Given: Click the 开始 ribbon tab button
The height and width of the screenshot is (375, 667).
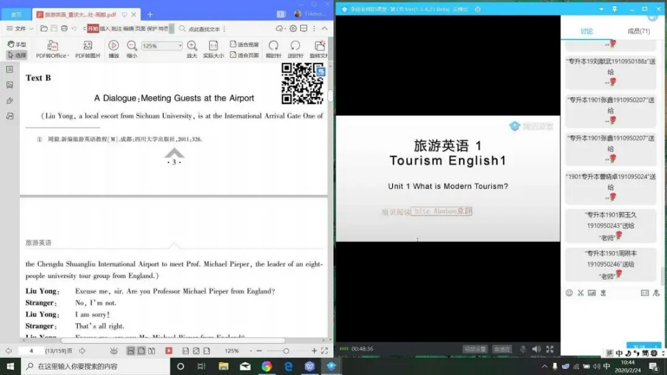Looking at the screenshot, I should [x=93, y=29].
